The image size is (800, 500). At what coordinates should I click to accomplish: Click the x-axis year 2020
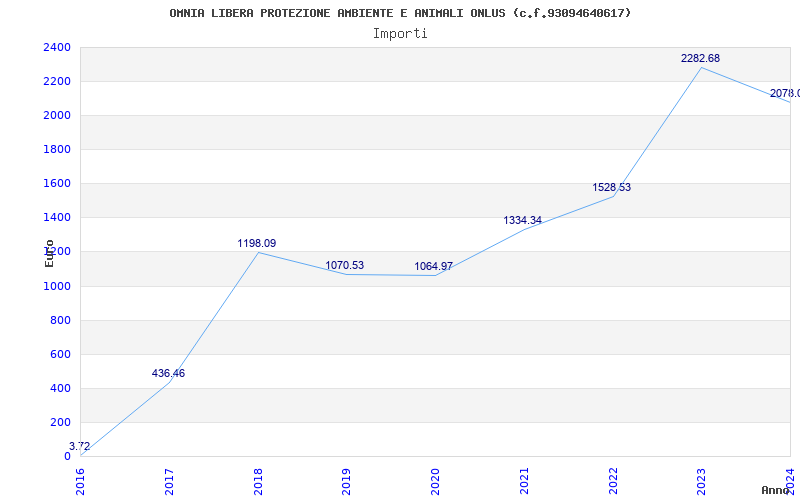[x=435, y=481]
